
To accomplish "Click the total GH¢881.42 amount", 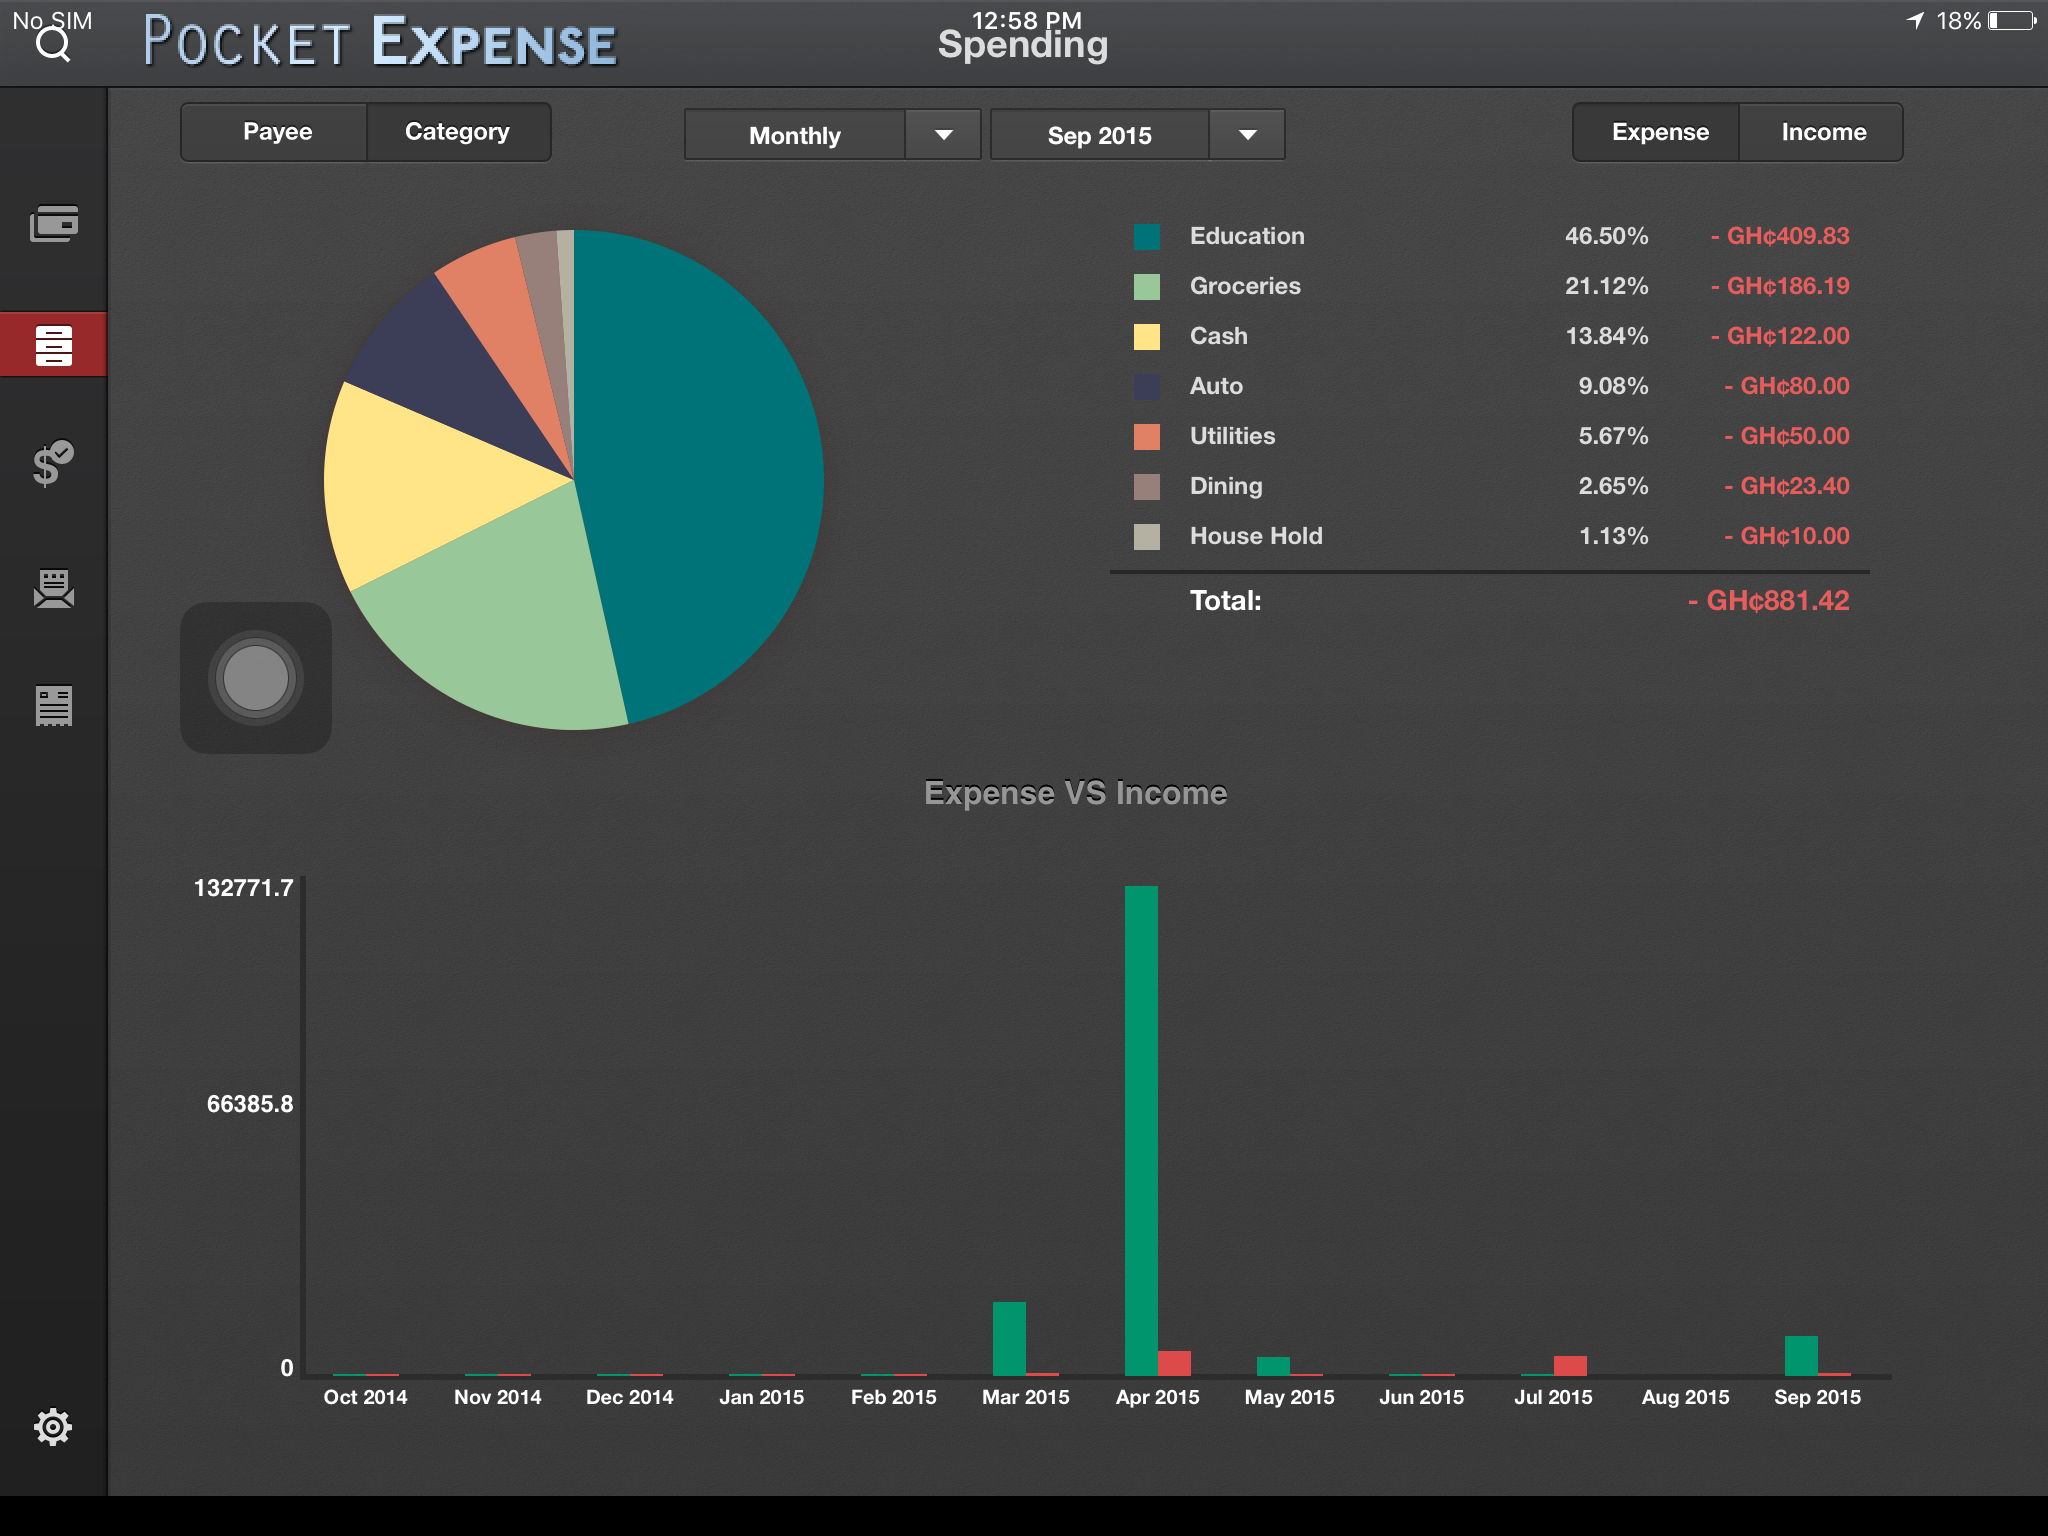I will click(x=1768, y=601).
